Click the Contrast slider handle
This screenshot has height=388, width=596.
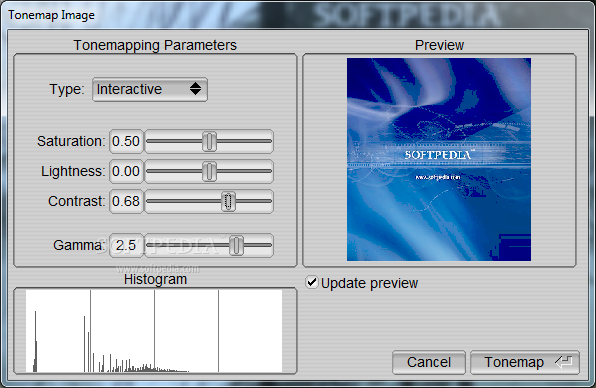click(x=228, y=201)
